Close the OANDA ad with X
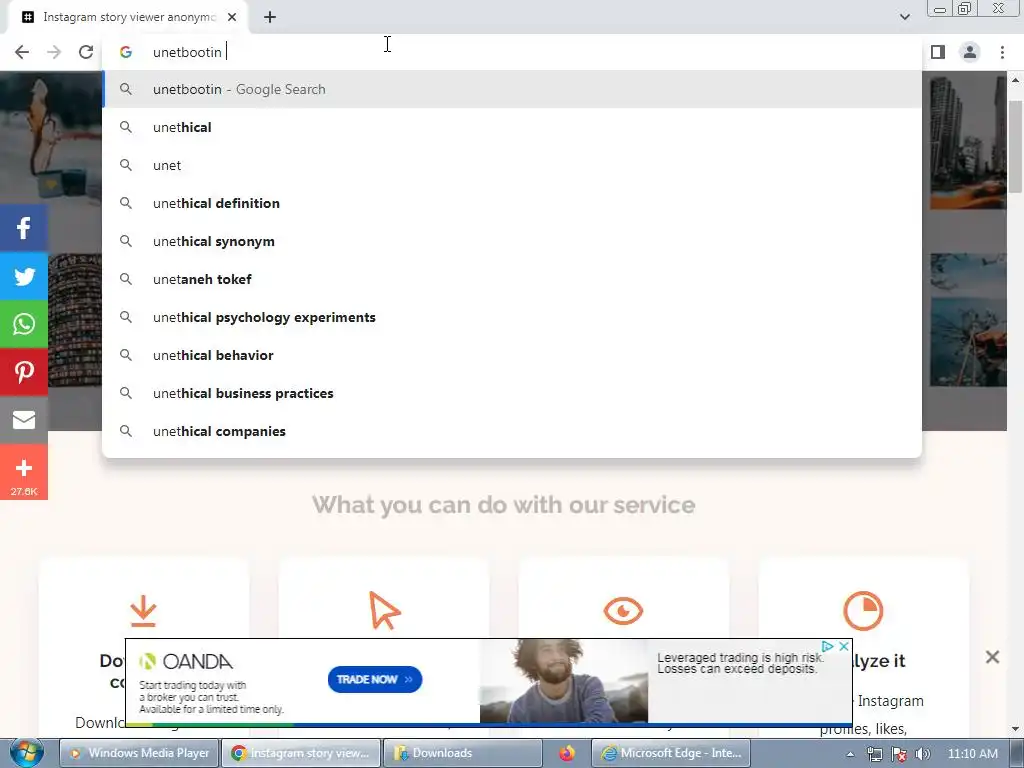Image resolution: width=1024 pixels, height=768 pixels. [844, 646]
